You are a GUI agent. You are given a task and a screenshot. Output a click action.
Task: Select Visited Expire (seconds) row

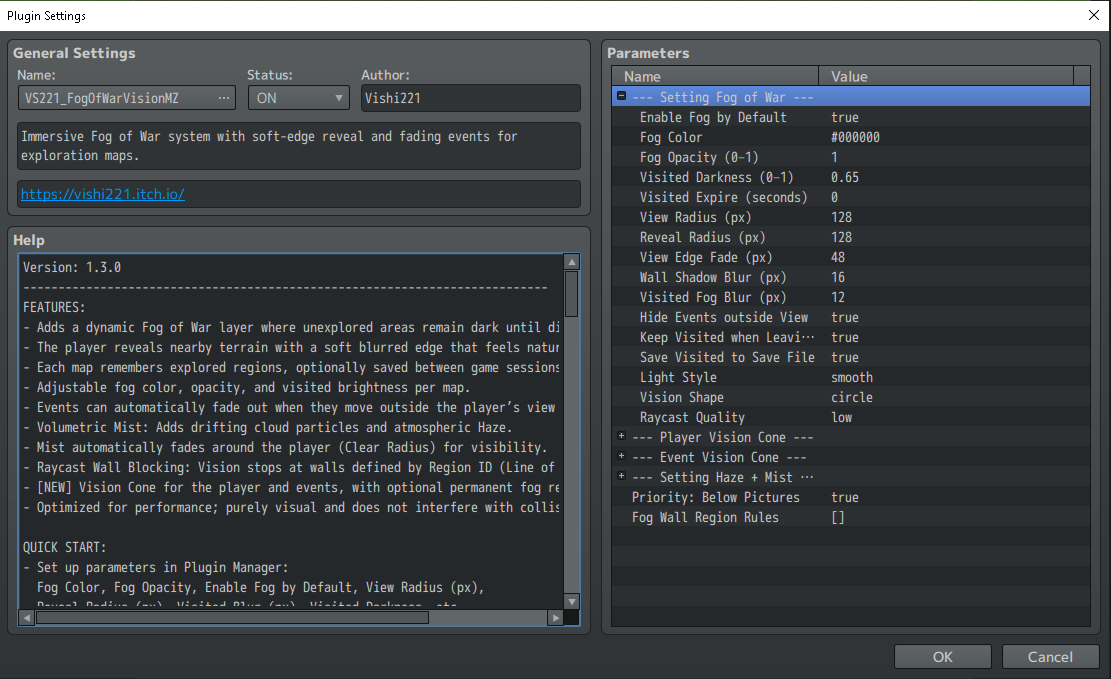tap(850, 197)
